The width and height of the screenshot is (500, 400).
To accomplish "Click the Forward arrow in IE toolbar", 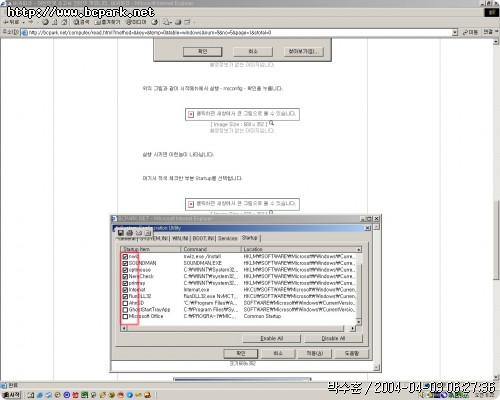I will (x=31, y=22).
